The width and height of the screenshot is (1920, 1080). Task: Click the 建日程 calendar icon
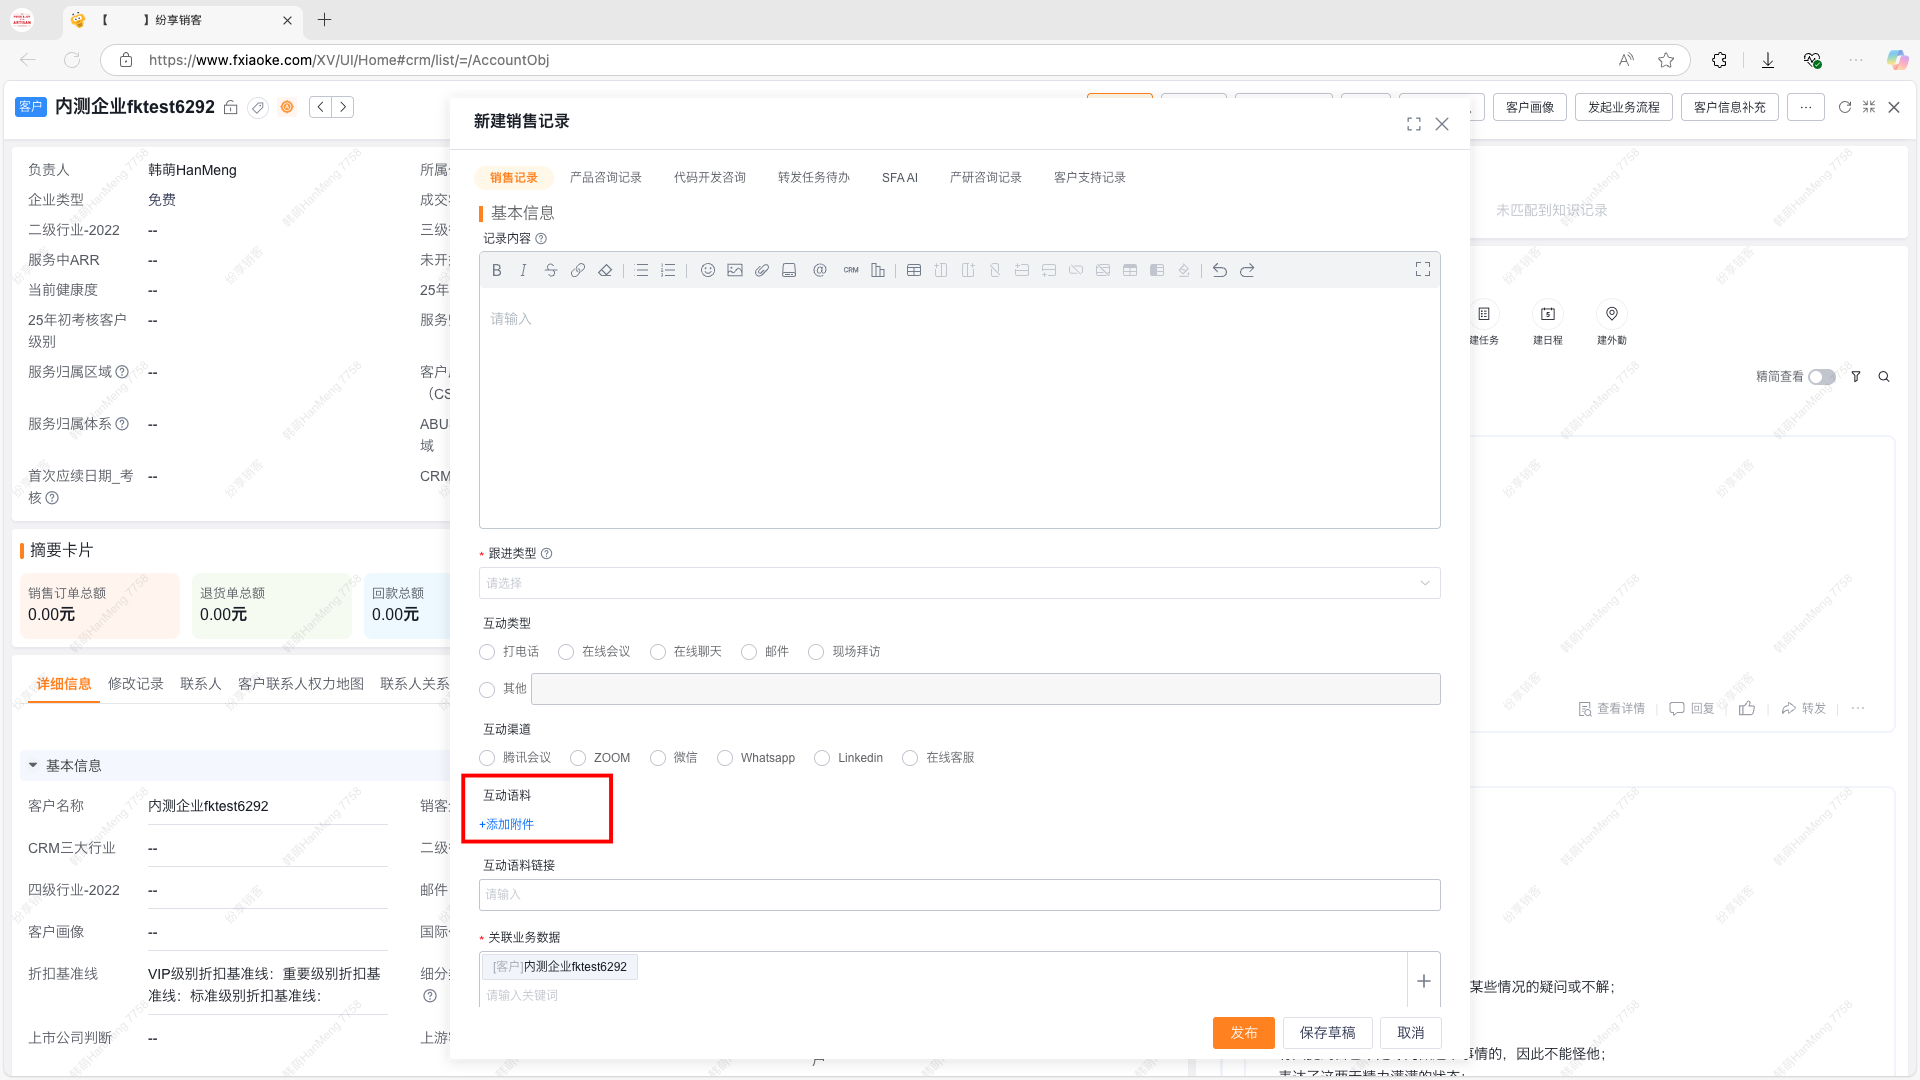coord(1547,314)
